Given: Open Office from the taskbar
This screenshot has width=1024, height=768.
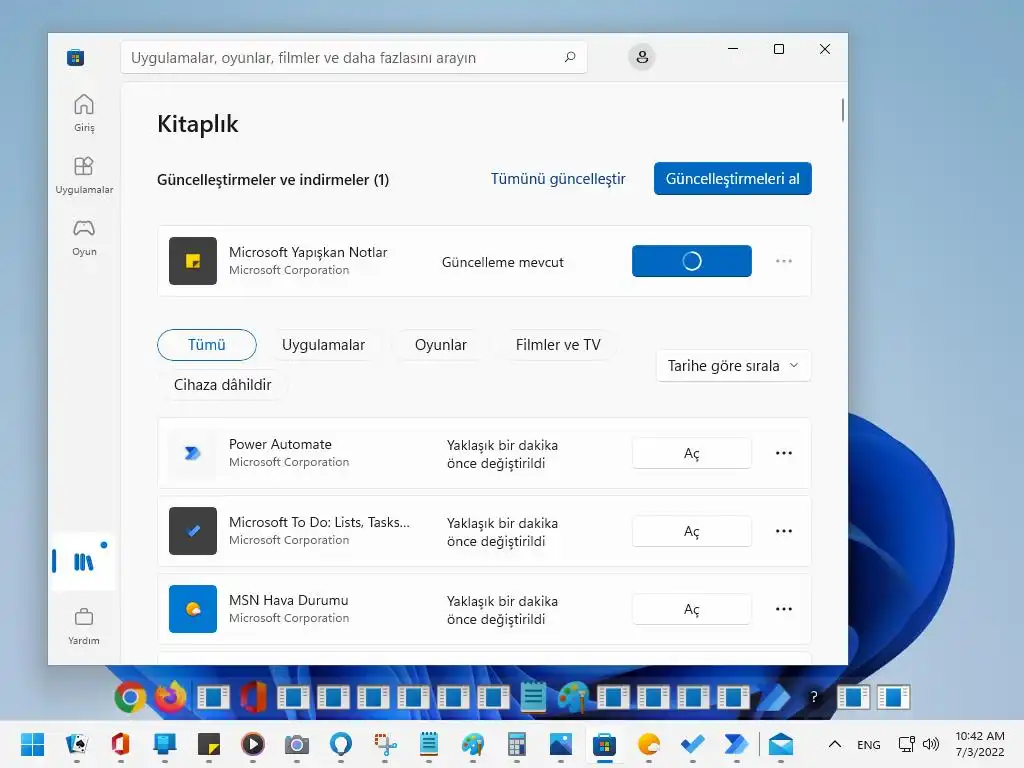Looking at the screenshot, I should [x=121, y=744].
